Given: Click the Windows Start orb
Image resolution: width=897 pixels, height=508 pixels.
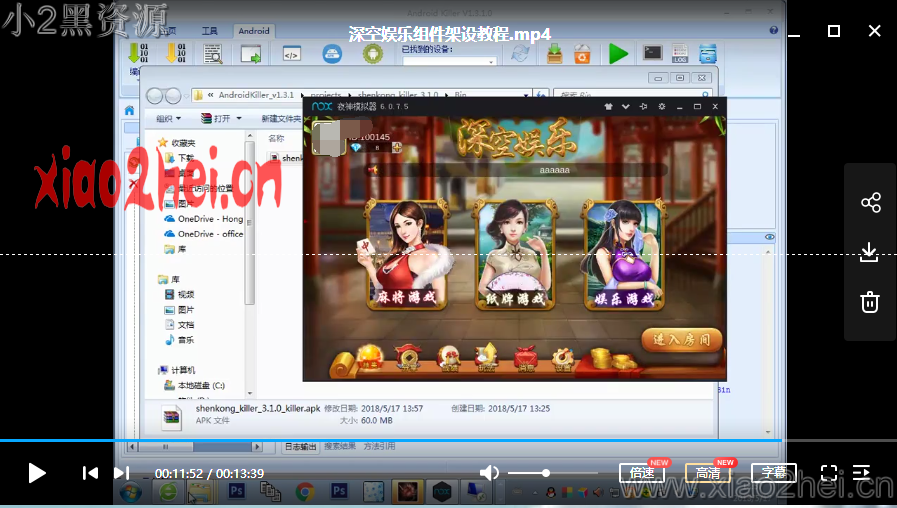Looking at the screenshot, I should coord(130,492).
